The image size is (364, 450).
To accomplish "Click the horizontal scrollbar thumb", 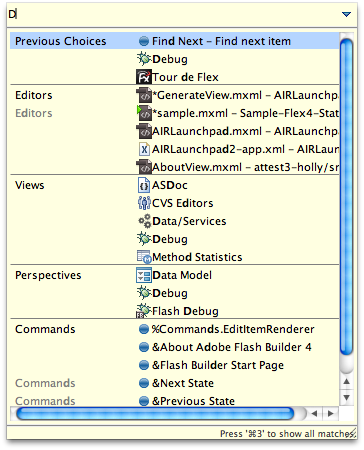I will click(x=155, y=414).
